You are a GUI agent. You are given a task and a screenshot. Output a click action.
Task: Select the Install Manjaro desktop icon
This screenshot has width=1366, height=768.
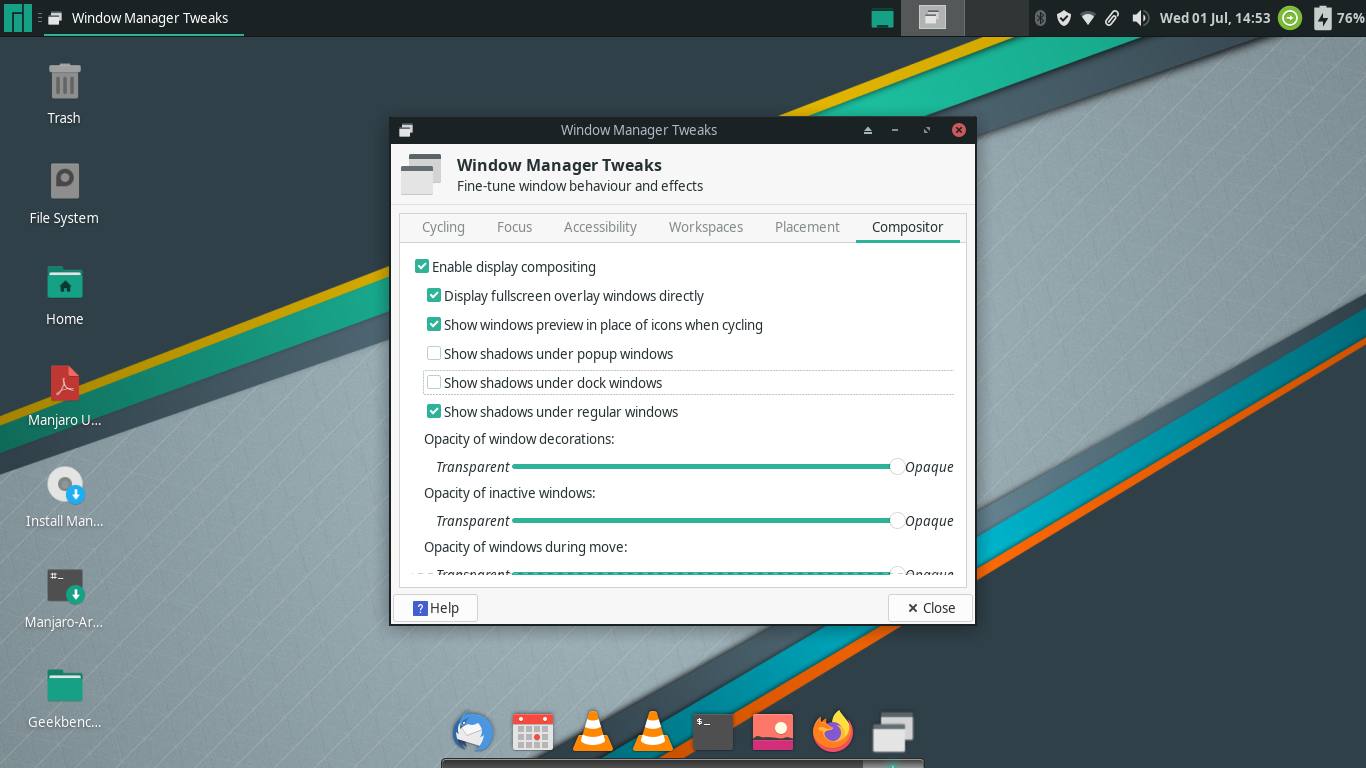point(64,496)
